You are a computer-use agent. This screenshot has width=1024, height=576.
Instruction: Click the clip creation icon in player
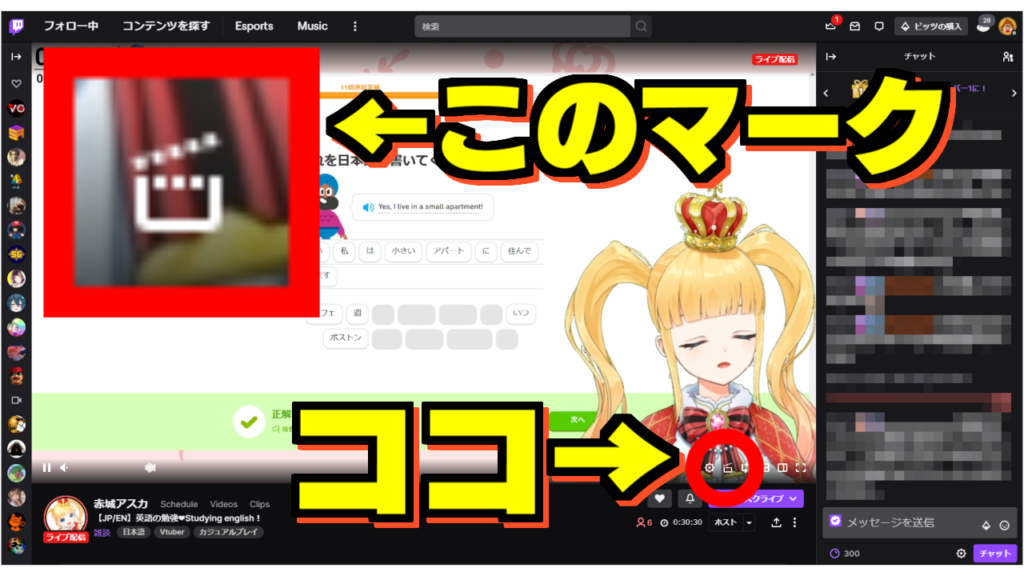tap(728, 467)
